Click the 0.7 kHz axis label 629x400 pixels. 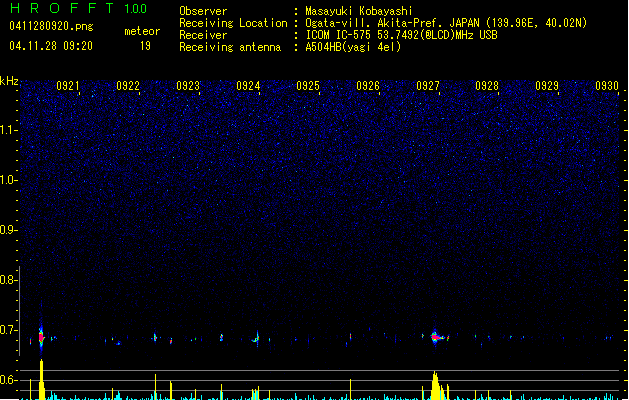click(8, 331)
